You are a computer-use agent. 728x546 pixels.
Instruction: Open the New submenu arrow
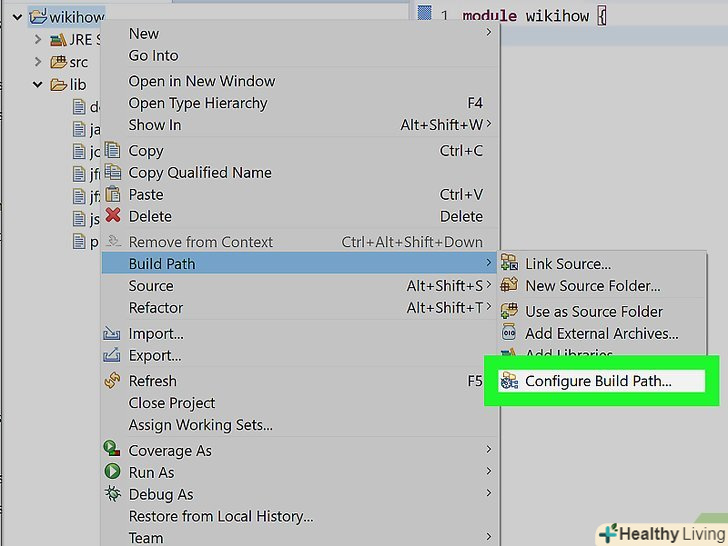tap(488, 32)
